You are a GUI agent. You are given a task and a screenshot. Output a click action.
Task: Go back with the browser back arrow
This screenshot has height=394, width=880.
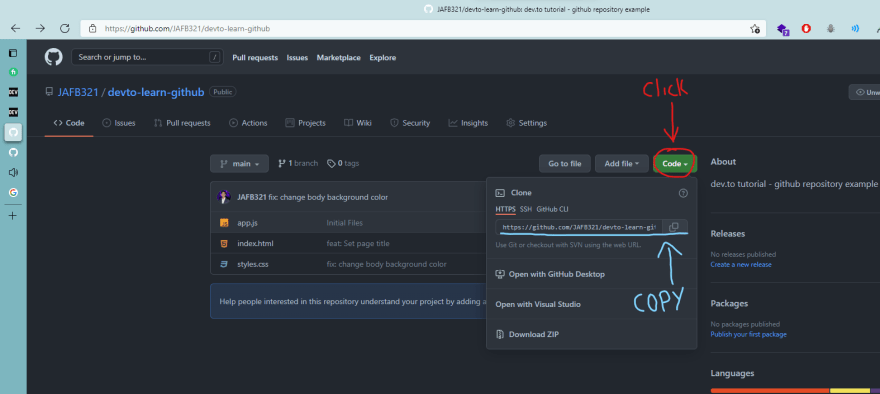(16, 29)
